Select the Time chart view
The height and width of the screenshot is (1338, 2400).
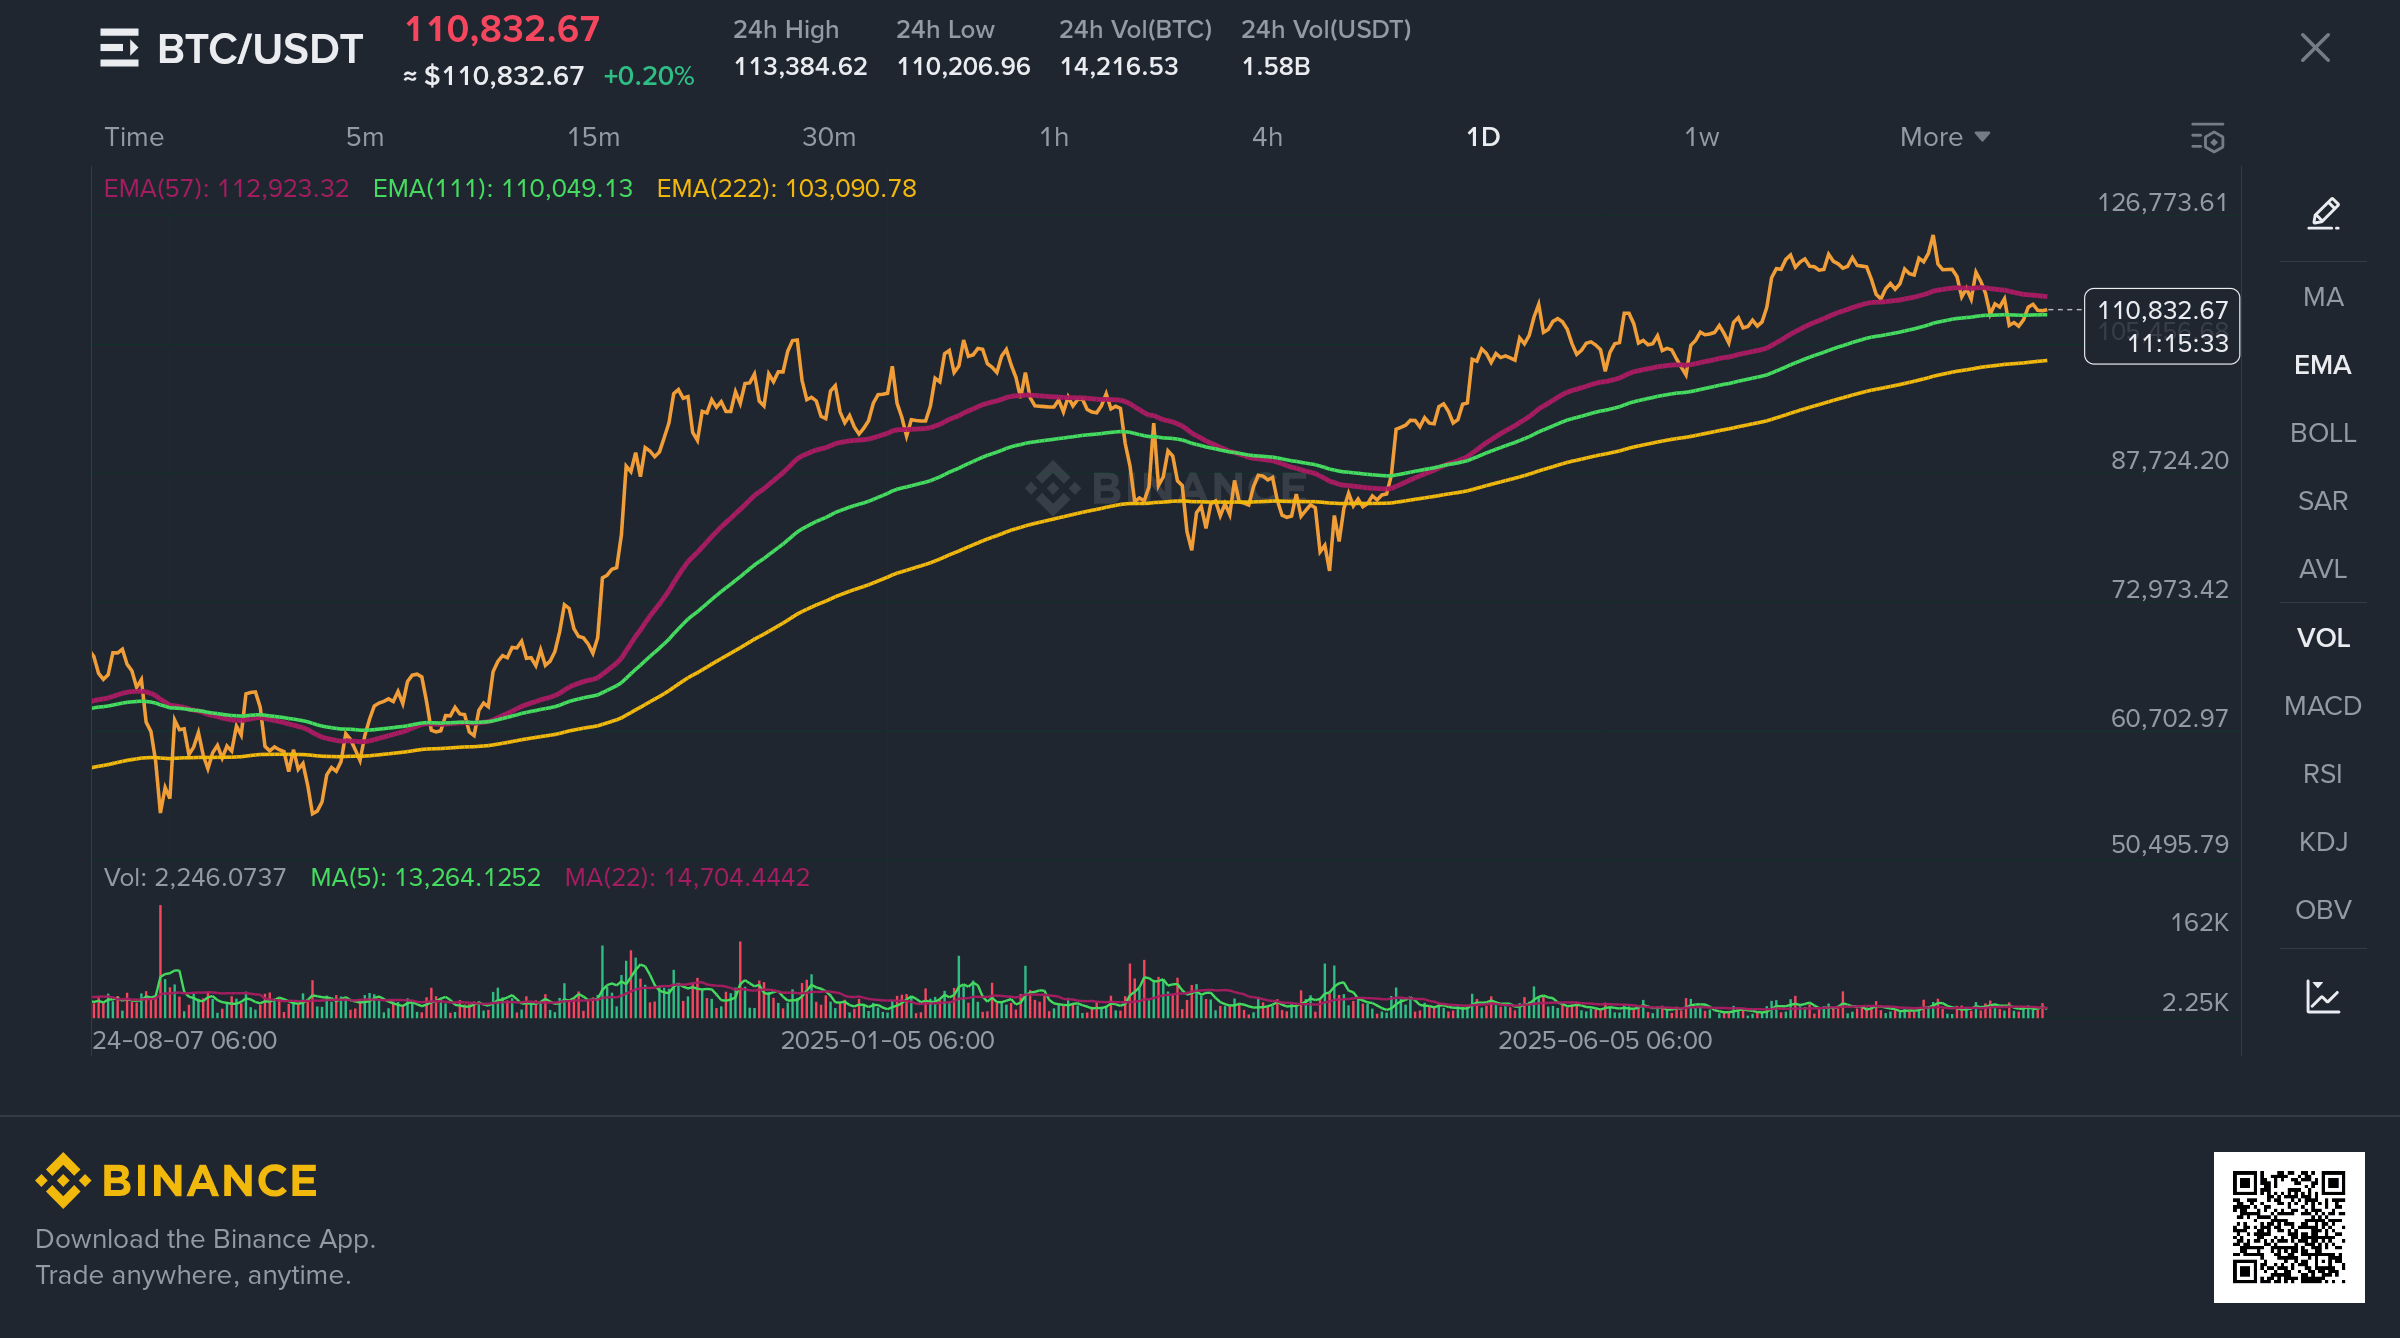134,137
